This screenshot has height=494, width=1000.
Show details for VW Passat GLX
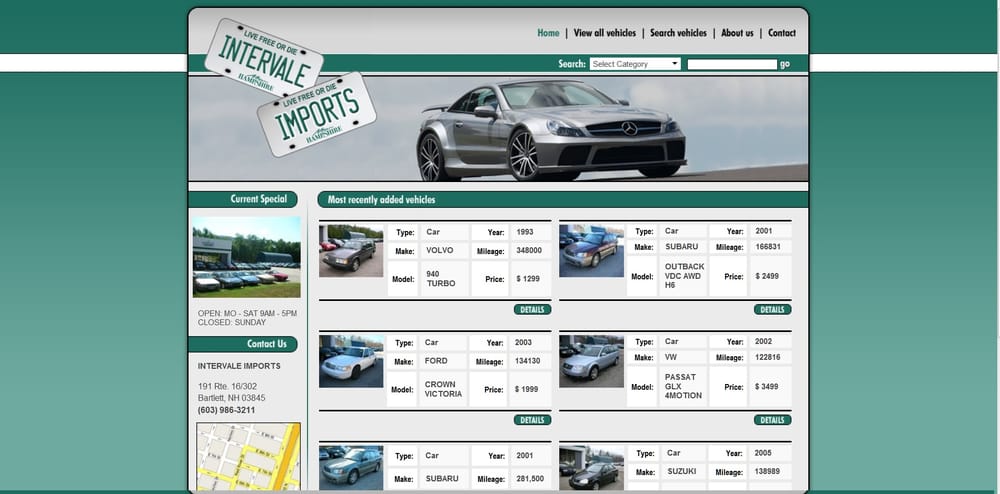(772, 420)
